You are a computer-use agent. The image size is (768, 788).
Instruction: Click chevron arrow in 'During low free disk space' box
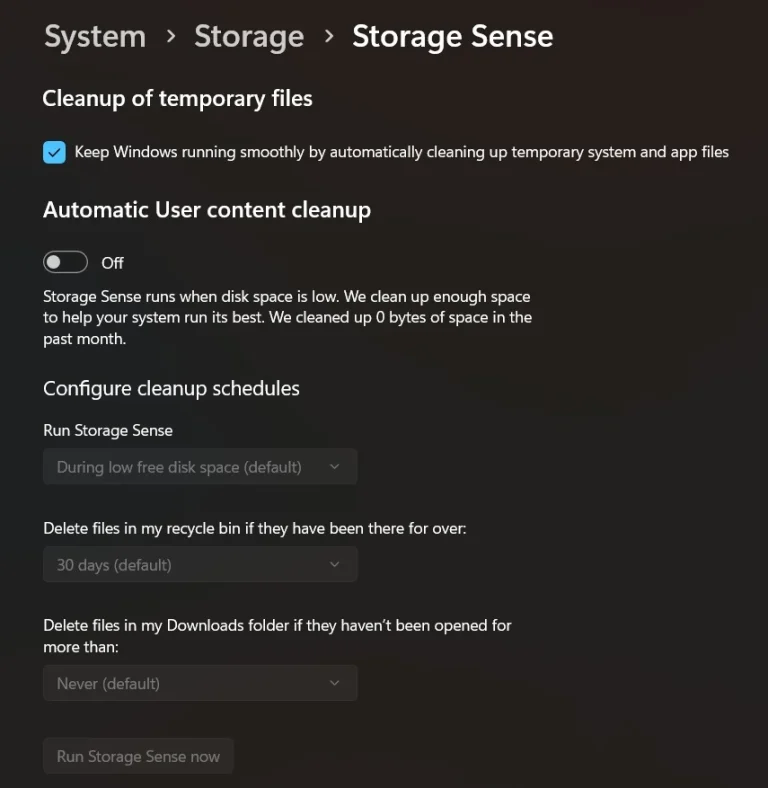tap(335, 467)
